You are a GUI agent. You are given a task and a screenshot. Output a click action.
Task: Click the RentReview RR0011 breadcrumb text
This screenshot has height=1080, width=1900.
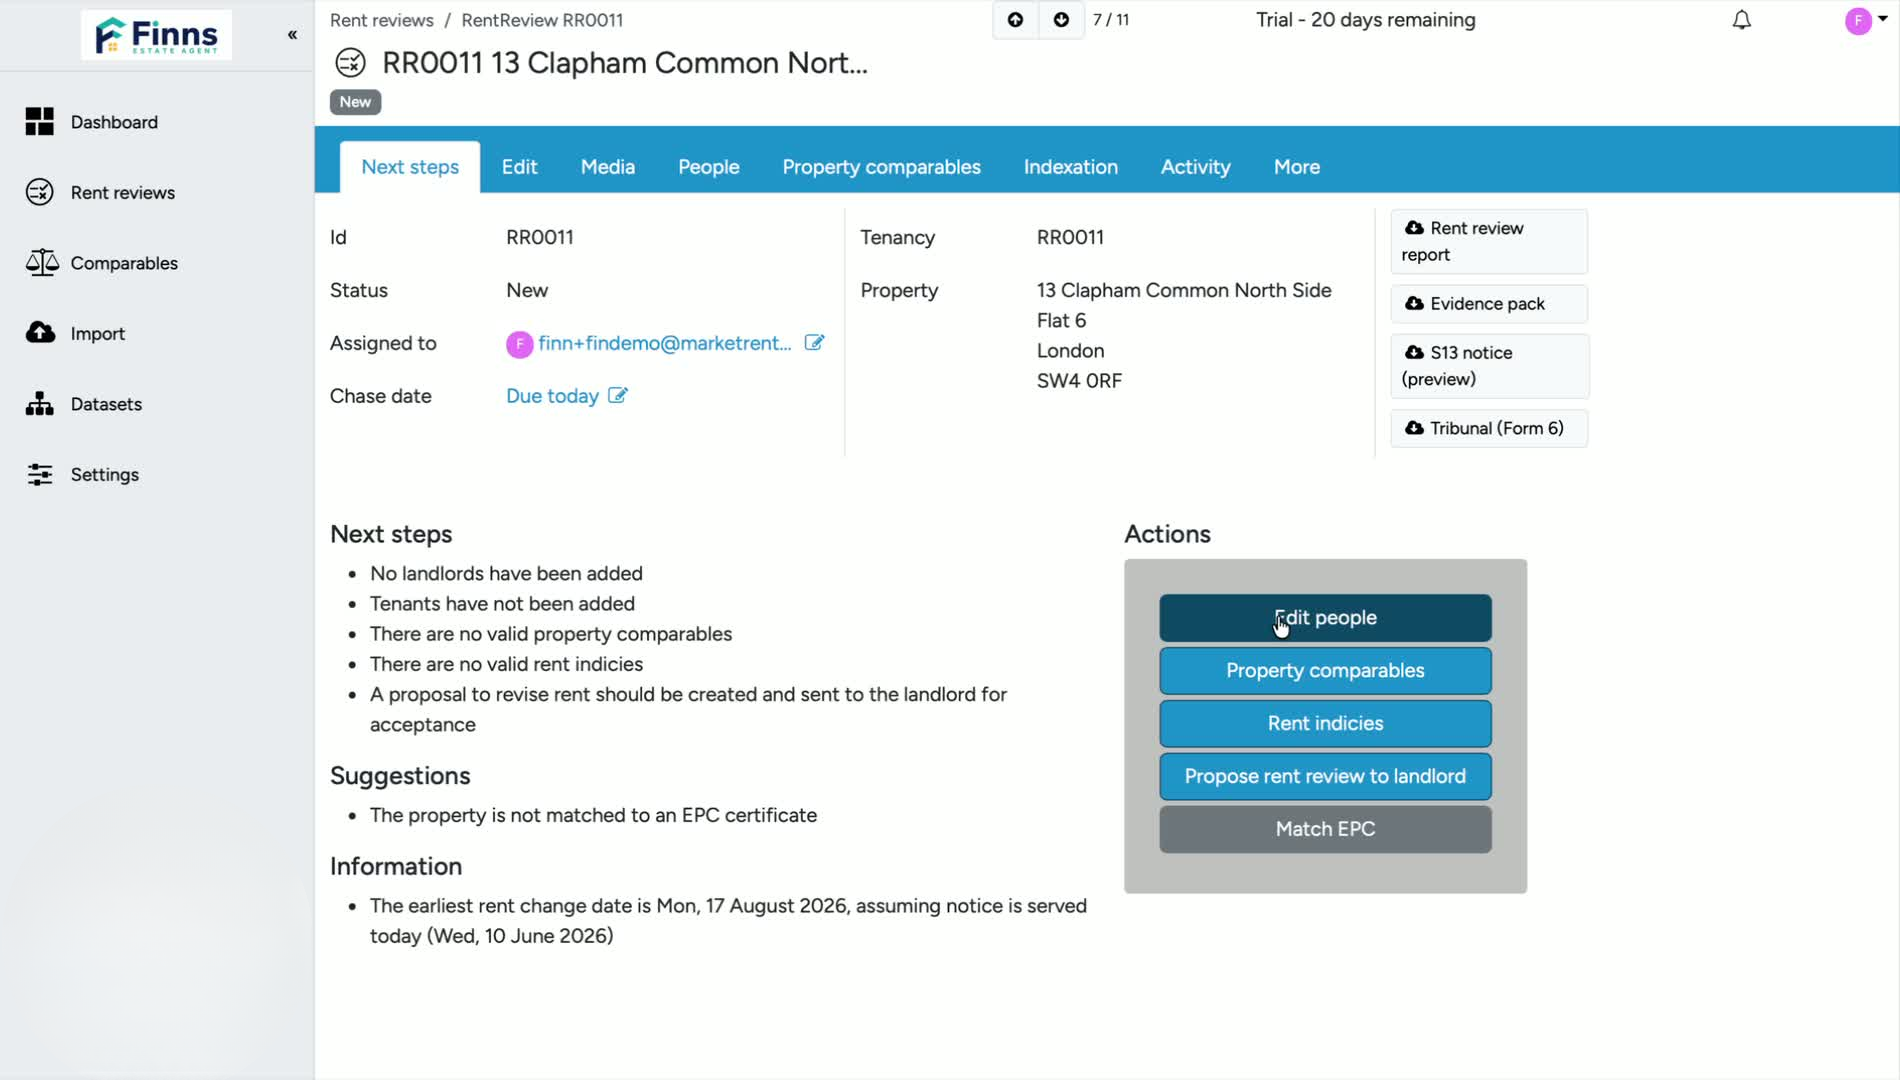(542, 20)
